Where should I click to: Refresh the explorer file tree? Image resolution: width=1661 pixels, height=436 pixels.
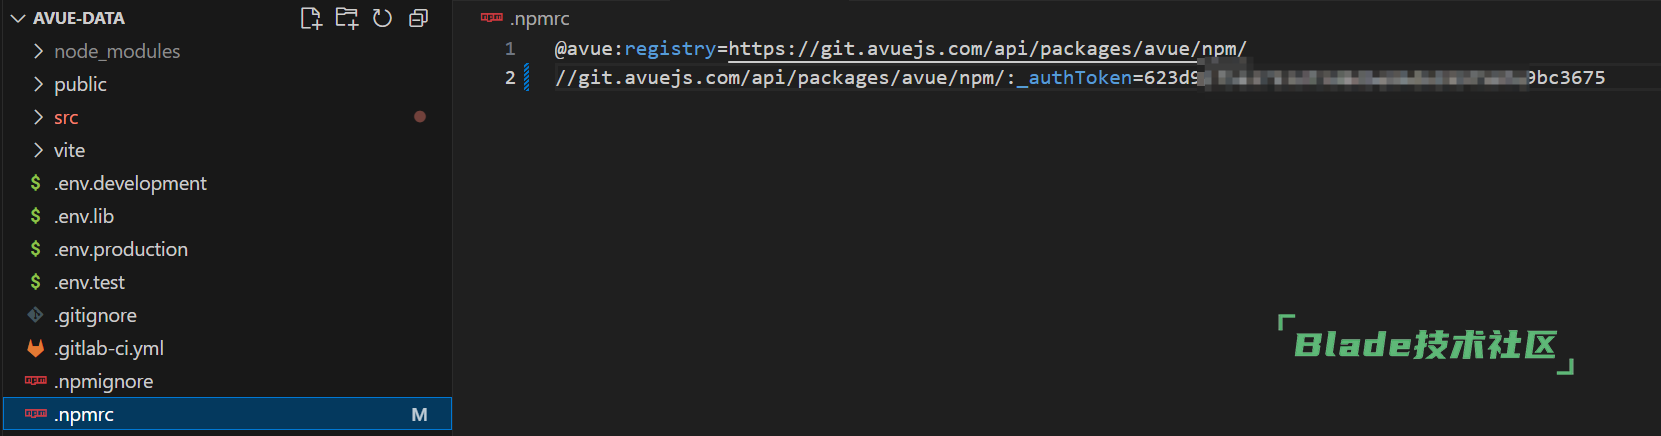[x=382, y=18]
